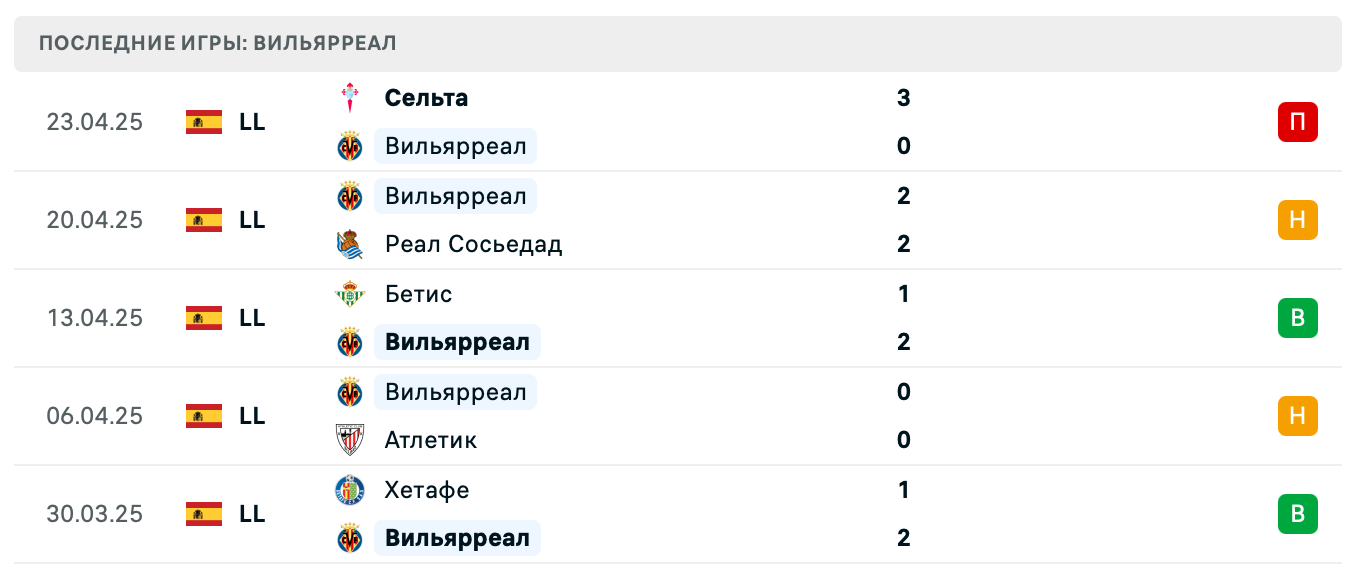
Task: Select the Атлетик team name
Action: click(431, 440)
